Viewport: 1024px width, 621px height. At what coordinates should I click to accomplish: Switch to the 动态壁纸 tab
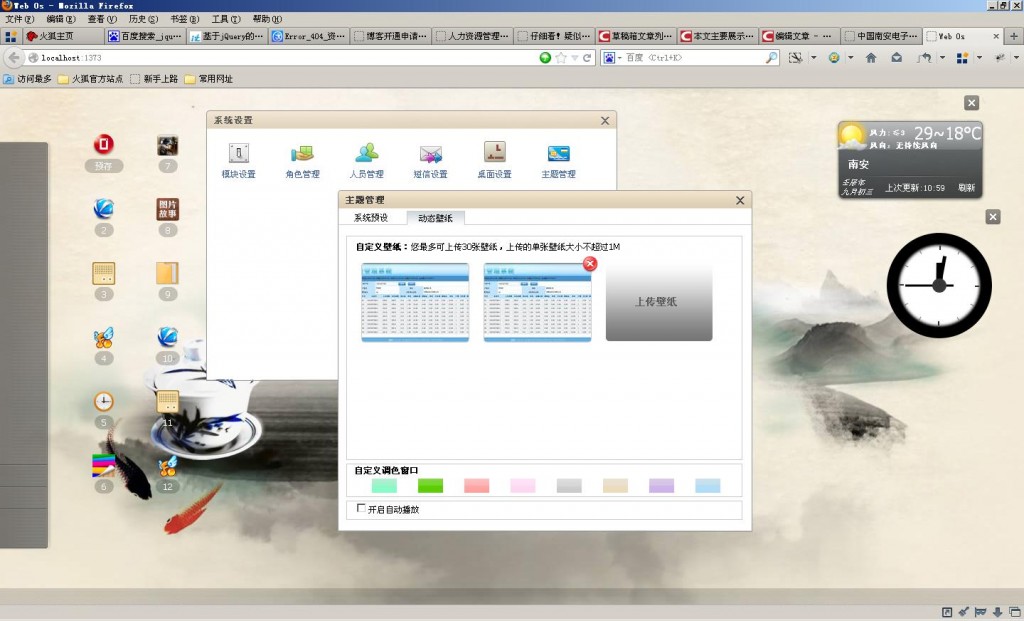coord(435,217)
